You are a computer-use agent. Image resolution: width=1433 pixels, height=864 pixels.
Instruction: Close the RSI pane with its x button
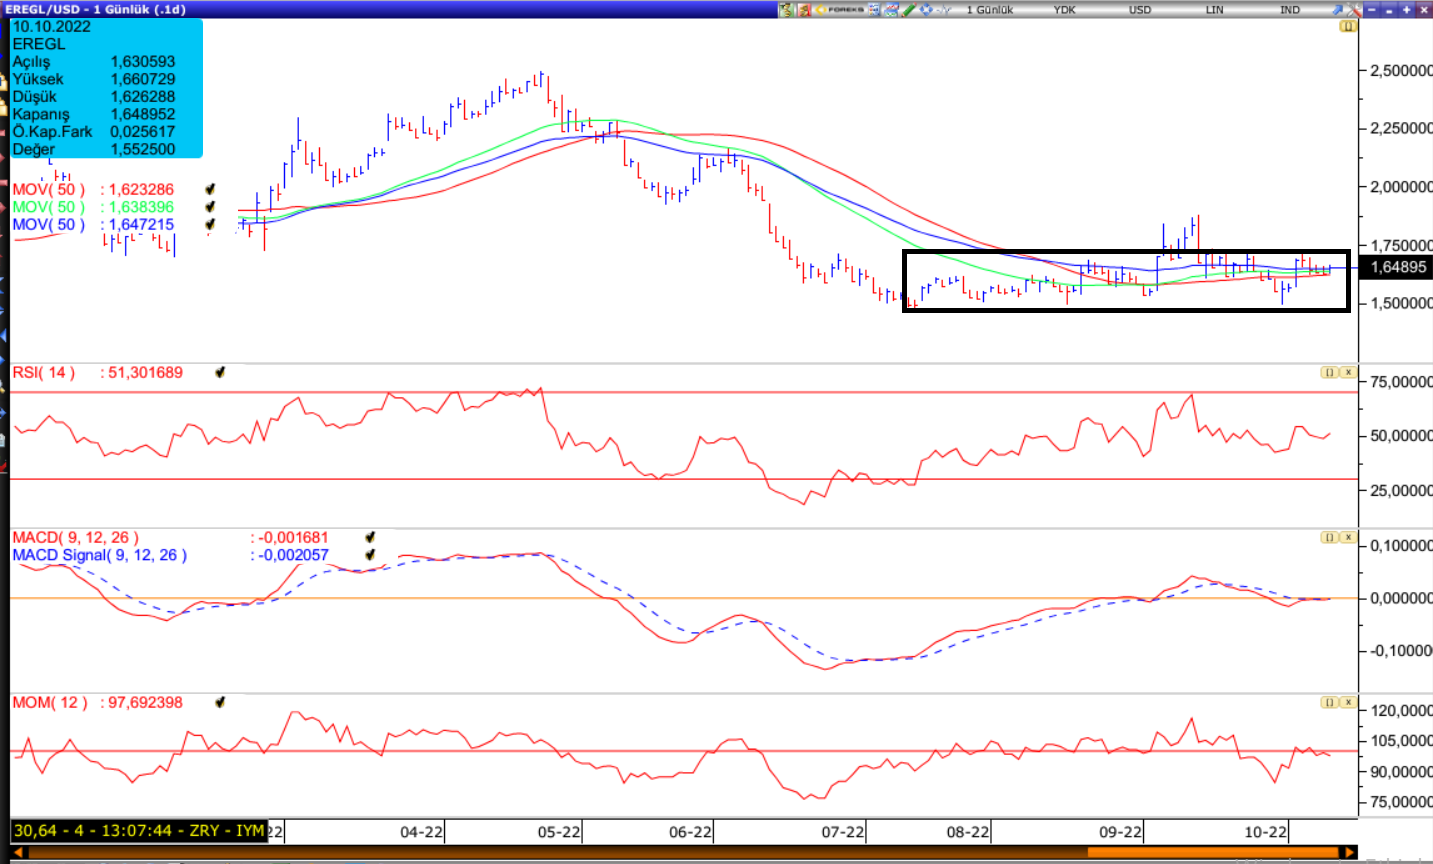coord(1348,372)
